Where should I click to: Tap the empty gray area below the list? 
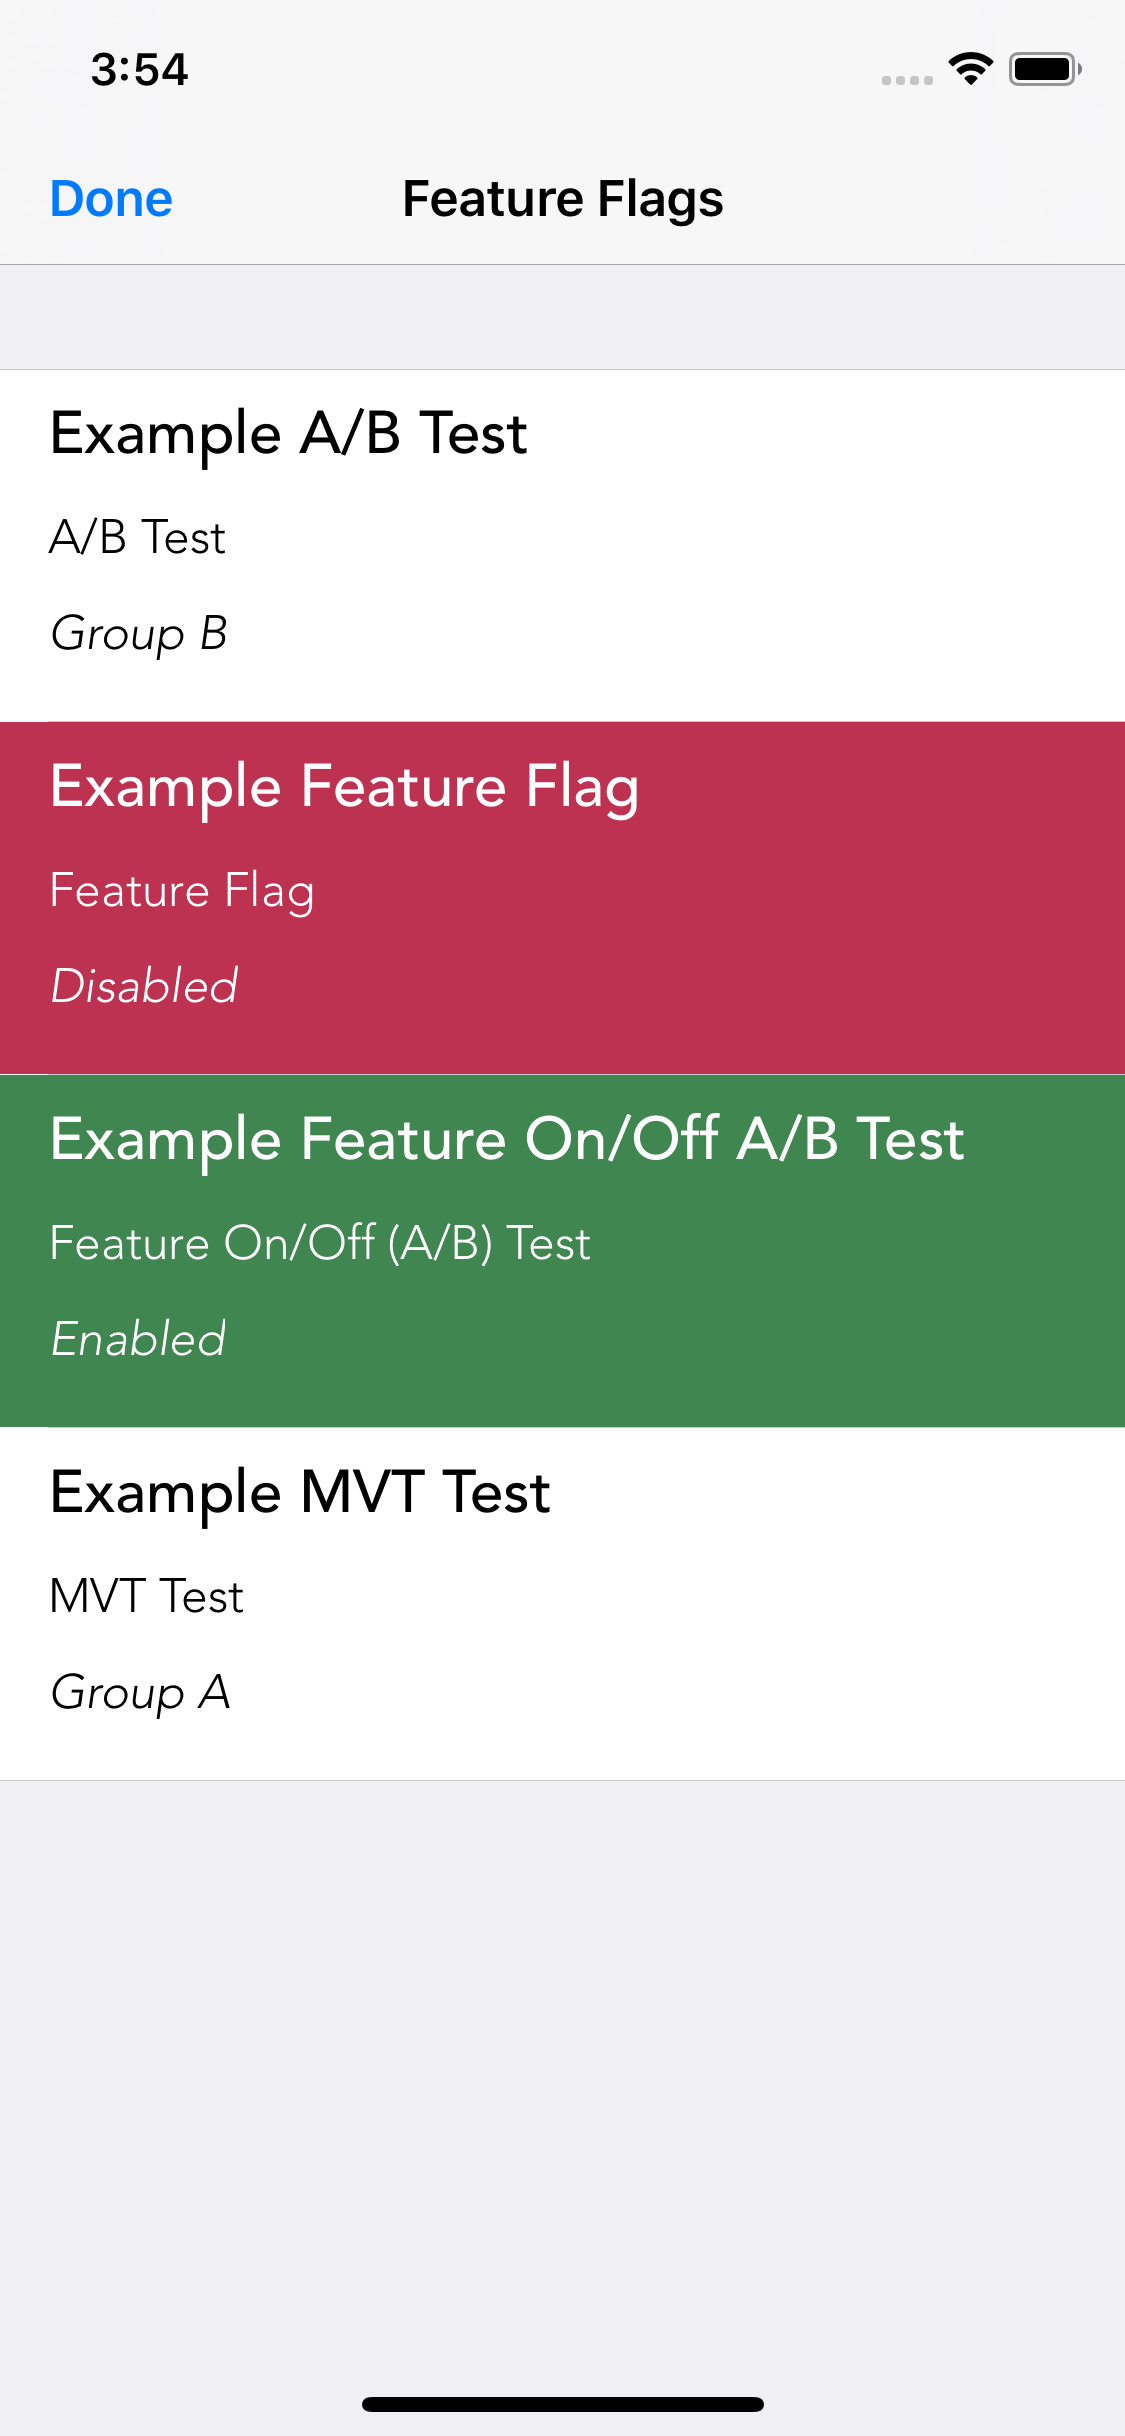[562, 2080]
